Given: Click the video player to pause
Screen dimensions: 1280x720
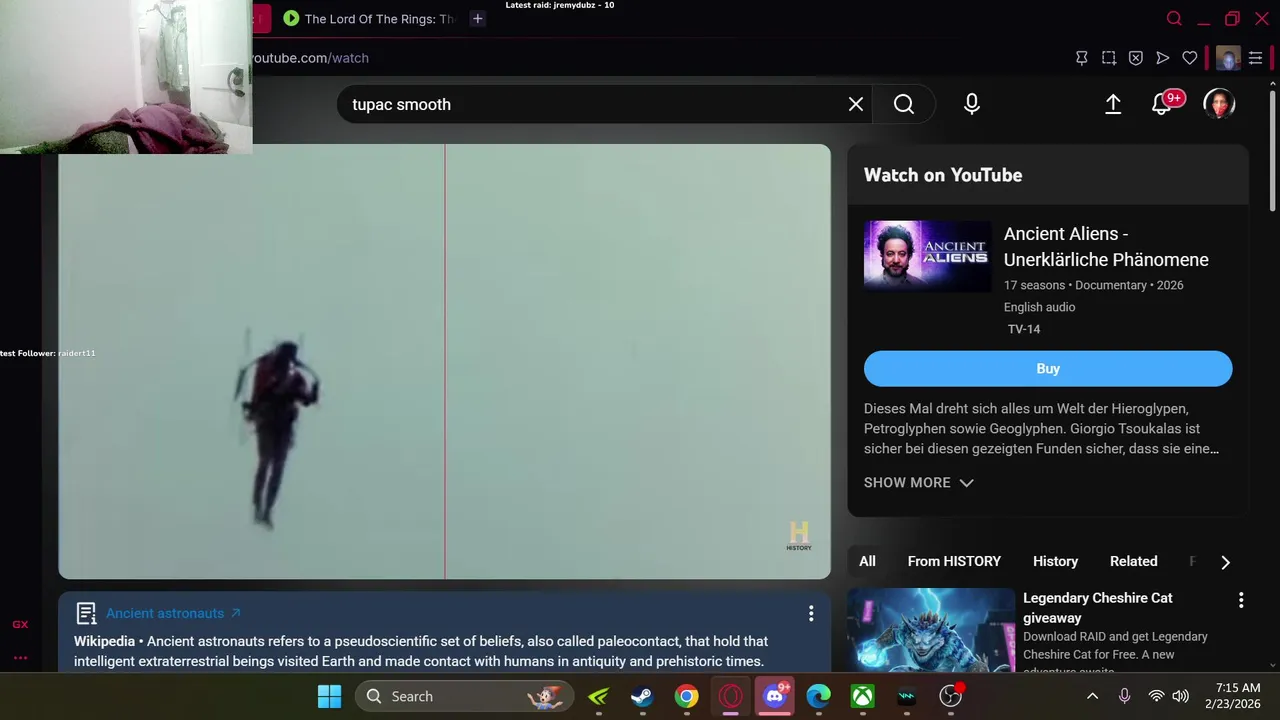Looking at the screenshot, I should coord(444,361).
